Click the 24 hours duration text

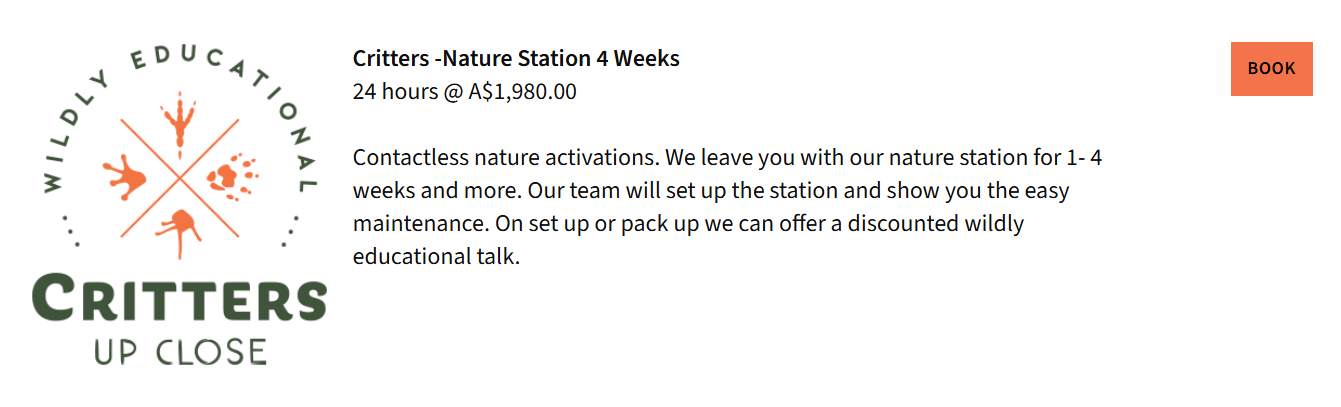[395, 92]
